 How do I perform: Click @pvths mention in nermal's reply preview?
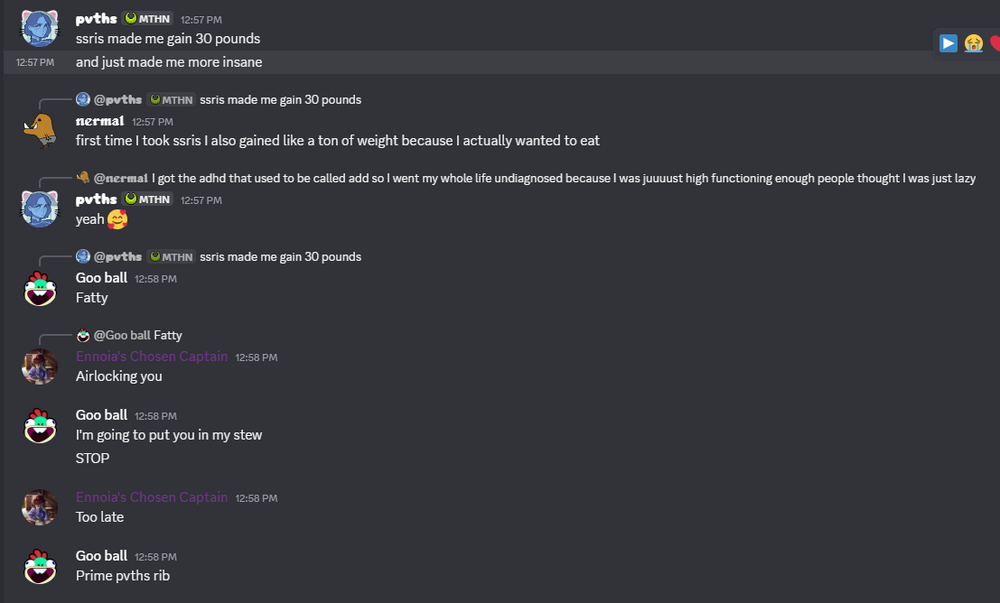[118, 99]
